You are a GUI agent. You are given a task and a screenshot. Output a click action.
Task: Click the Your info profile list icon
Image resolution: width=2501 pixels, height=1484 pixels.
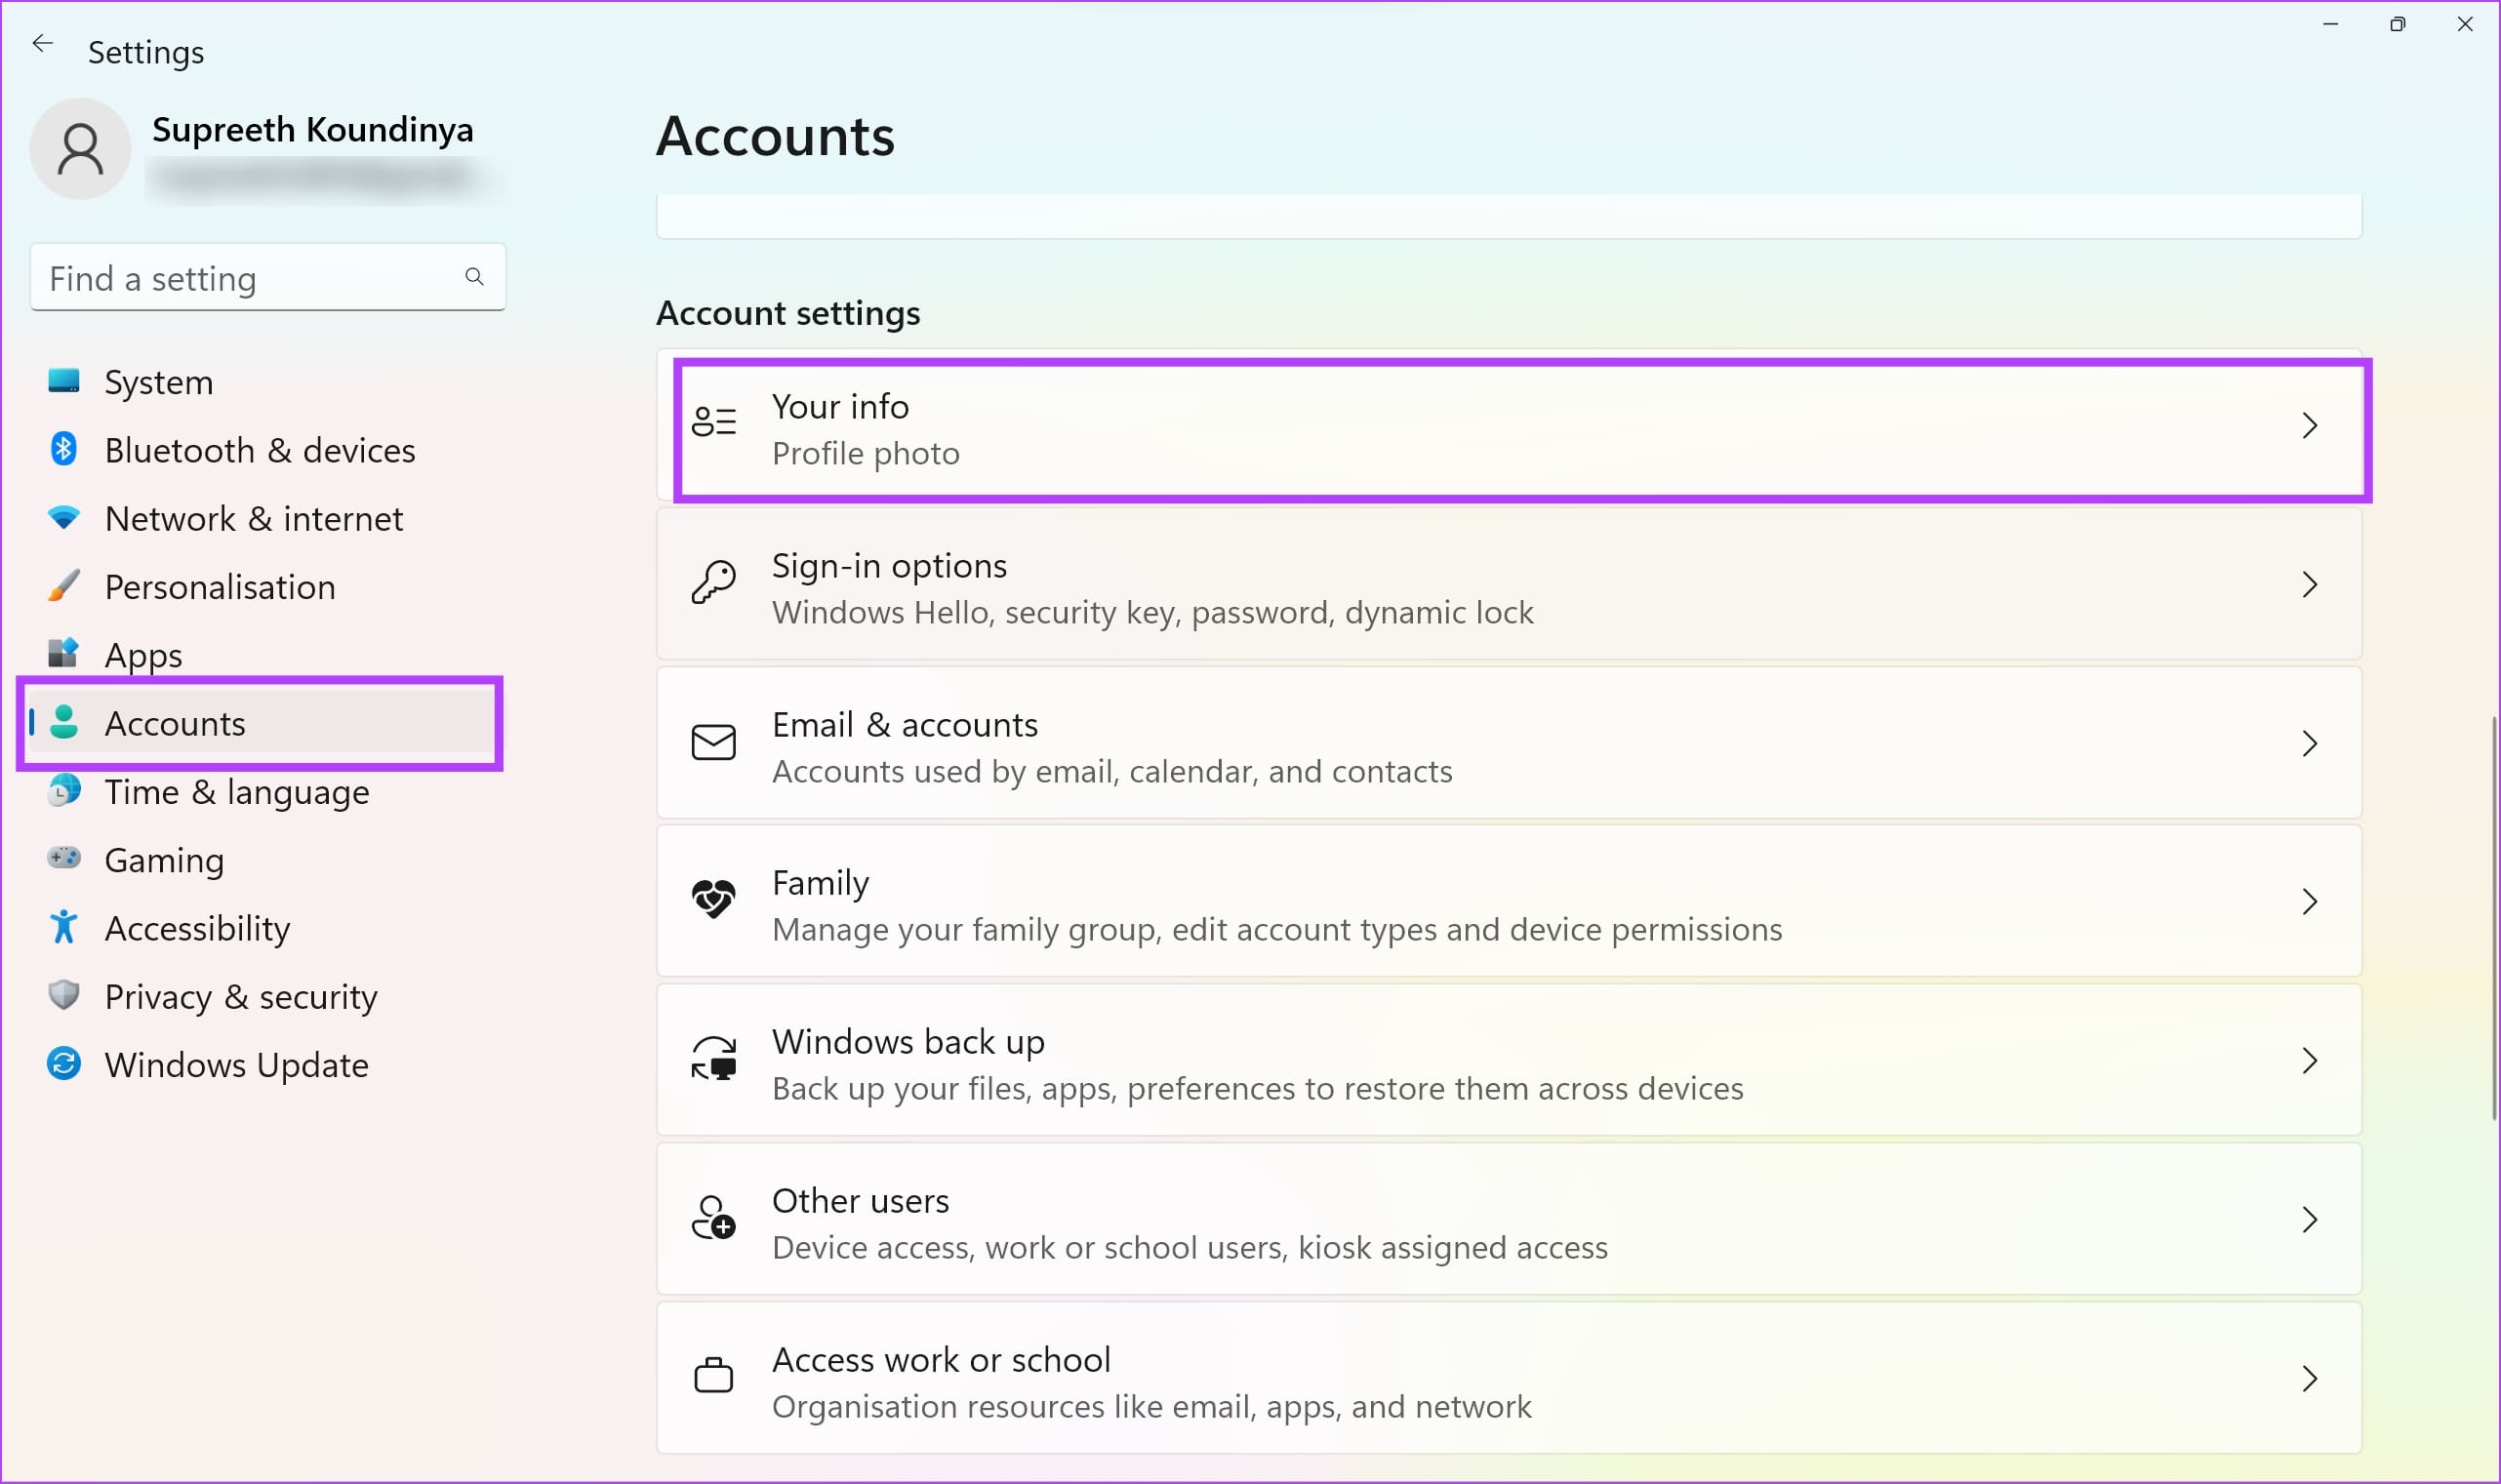coord(714,422)
